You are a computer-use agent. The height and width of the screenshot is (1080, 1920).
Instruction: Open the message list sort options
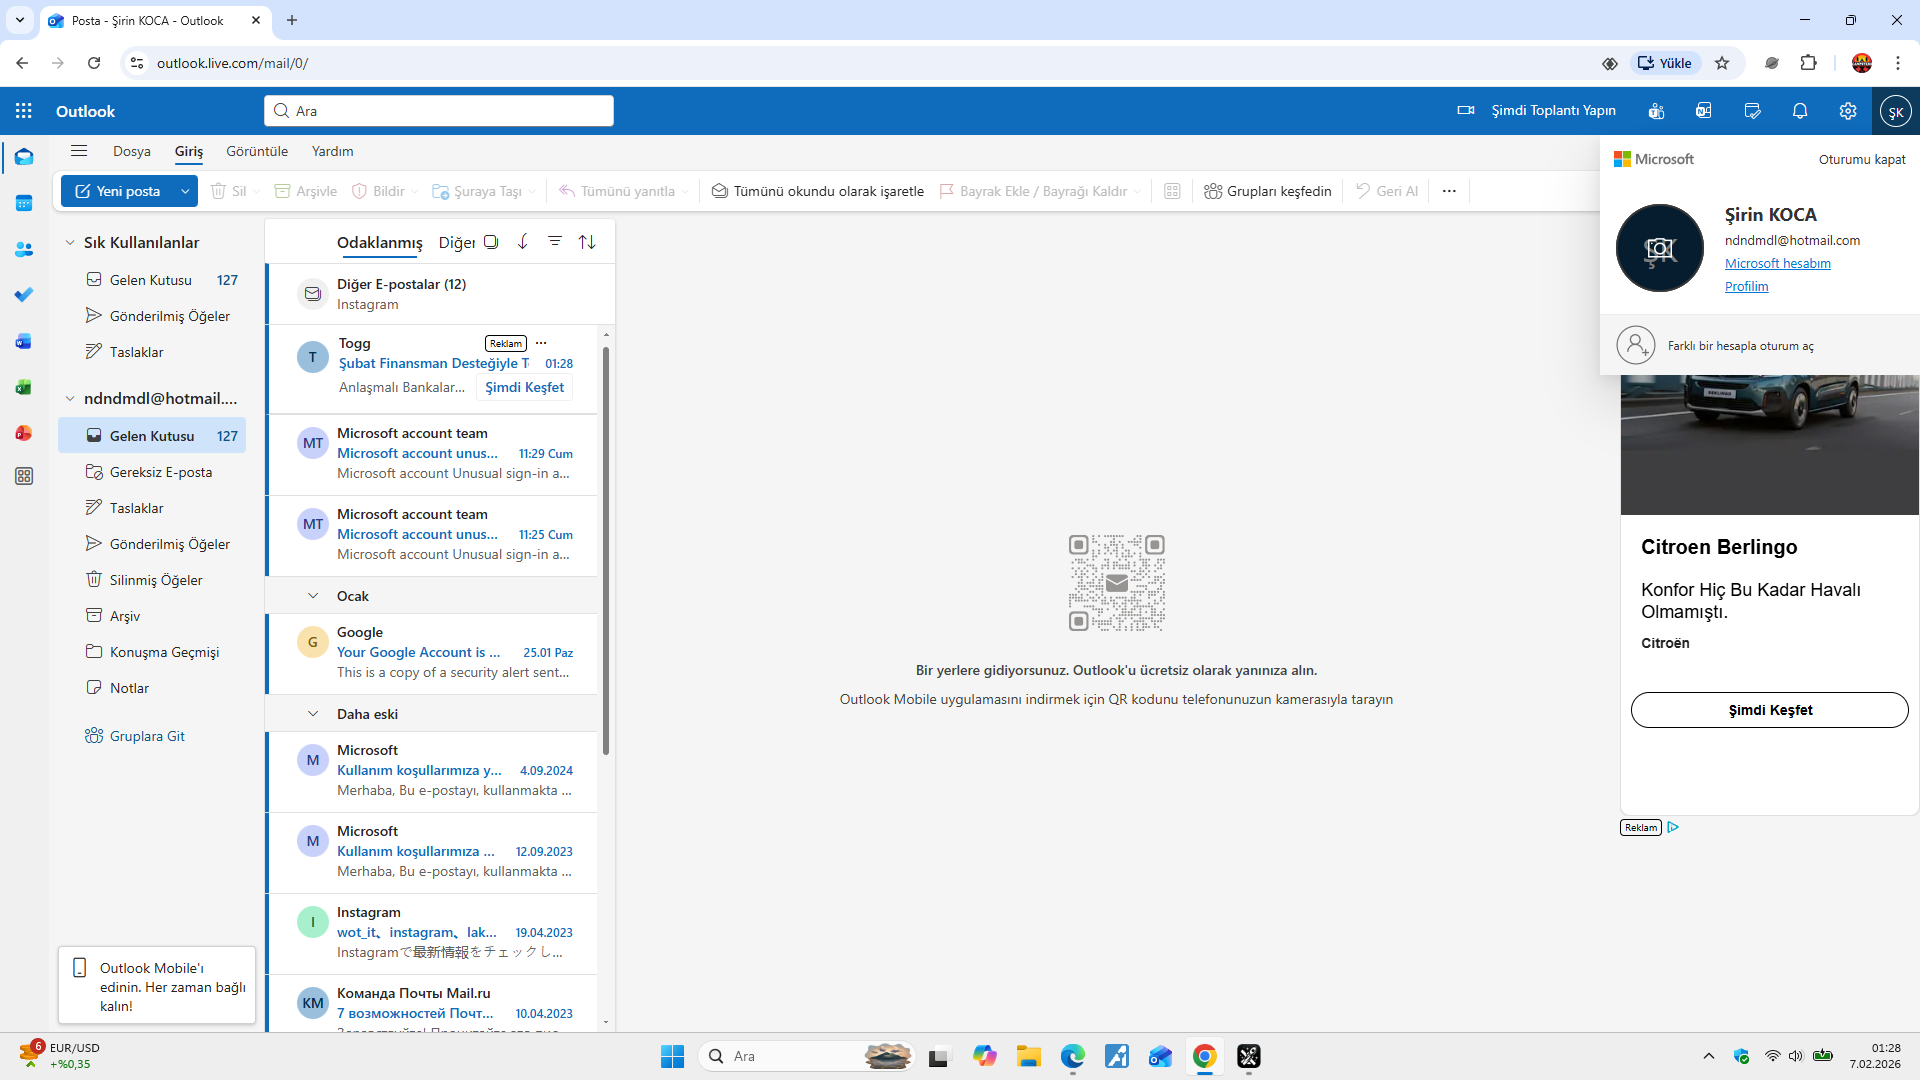click(587, 242)
